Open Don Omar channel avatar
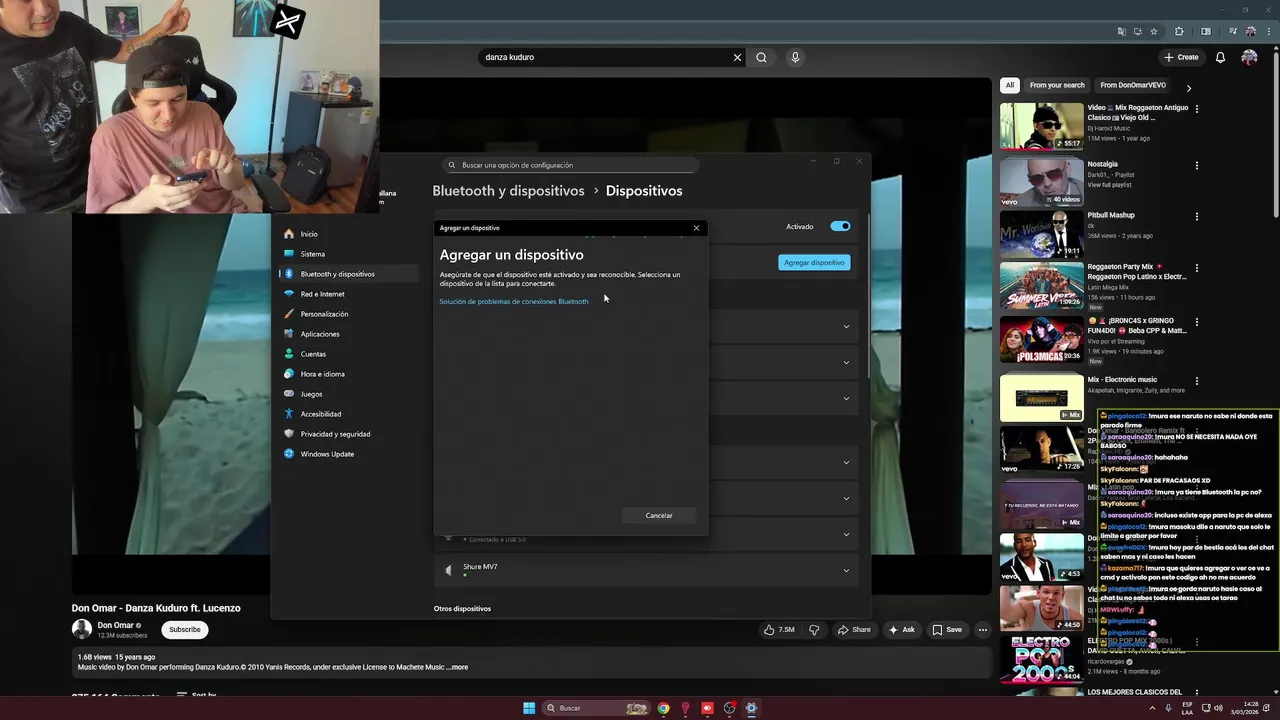This screenshot has width=1280, height=720. pyautogui.click(x=82, y=629)
